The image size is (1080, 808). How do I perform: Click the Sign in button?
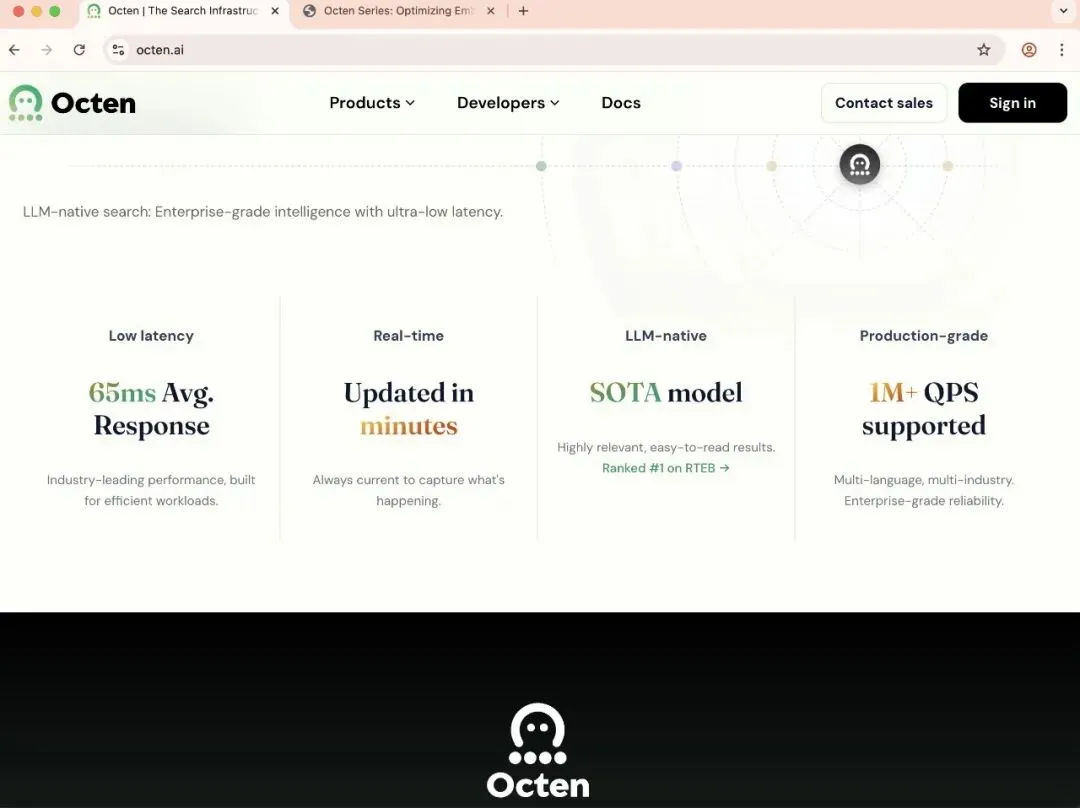1012,103
